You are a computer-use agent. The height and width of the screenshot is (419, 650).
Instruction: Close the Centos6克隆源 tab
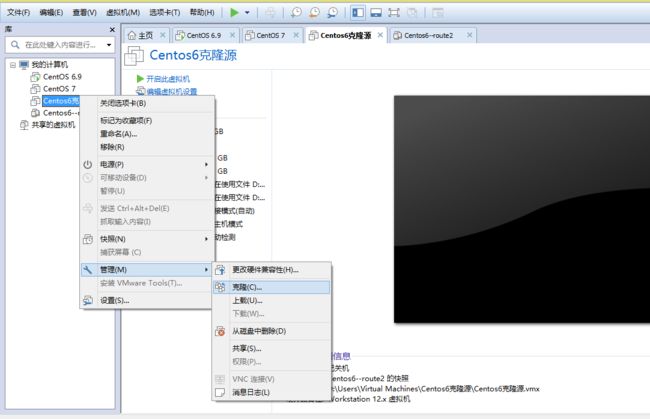click(x=380, y=35)
